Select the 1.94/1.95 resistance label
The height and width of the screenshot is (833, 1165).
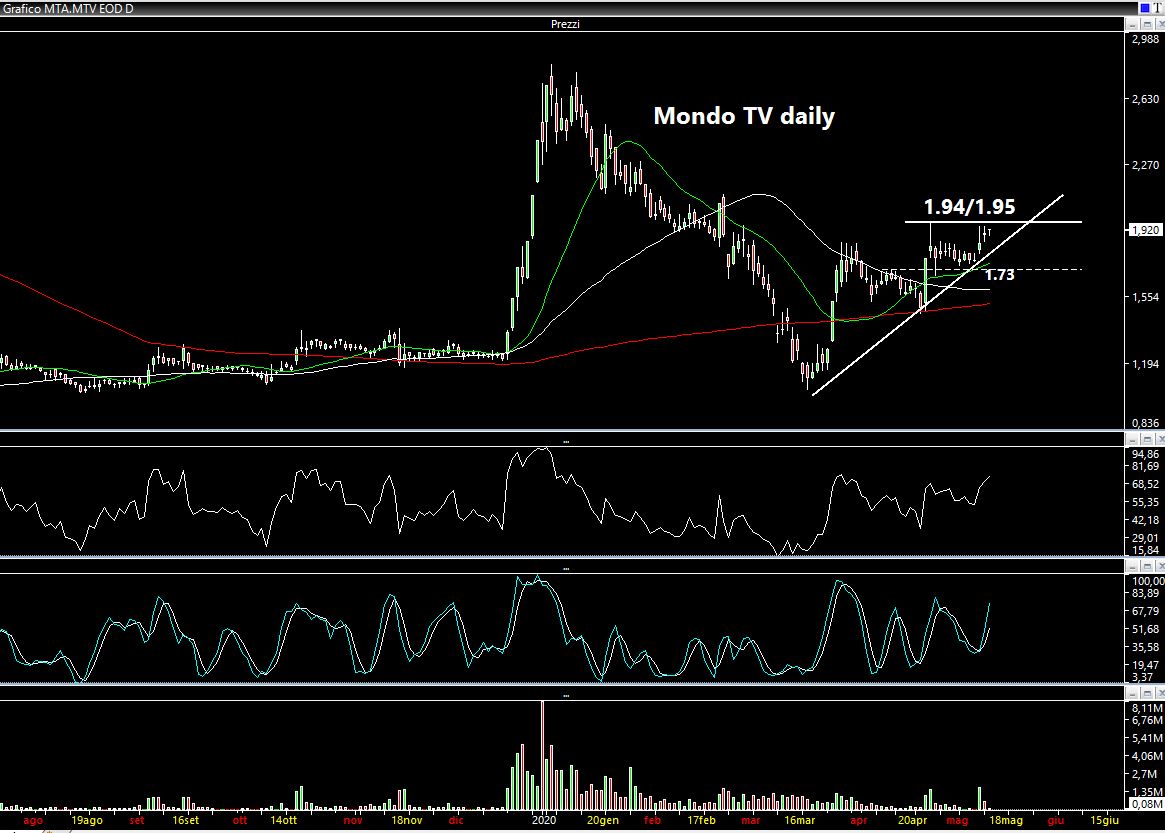[969, 207]
